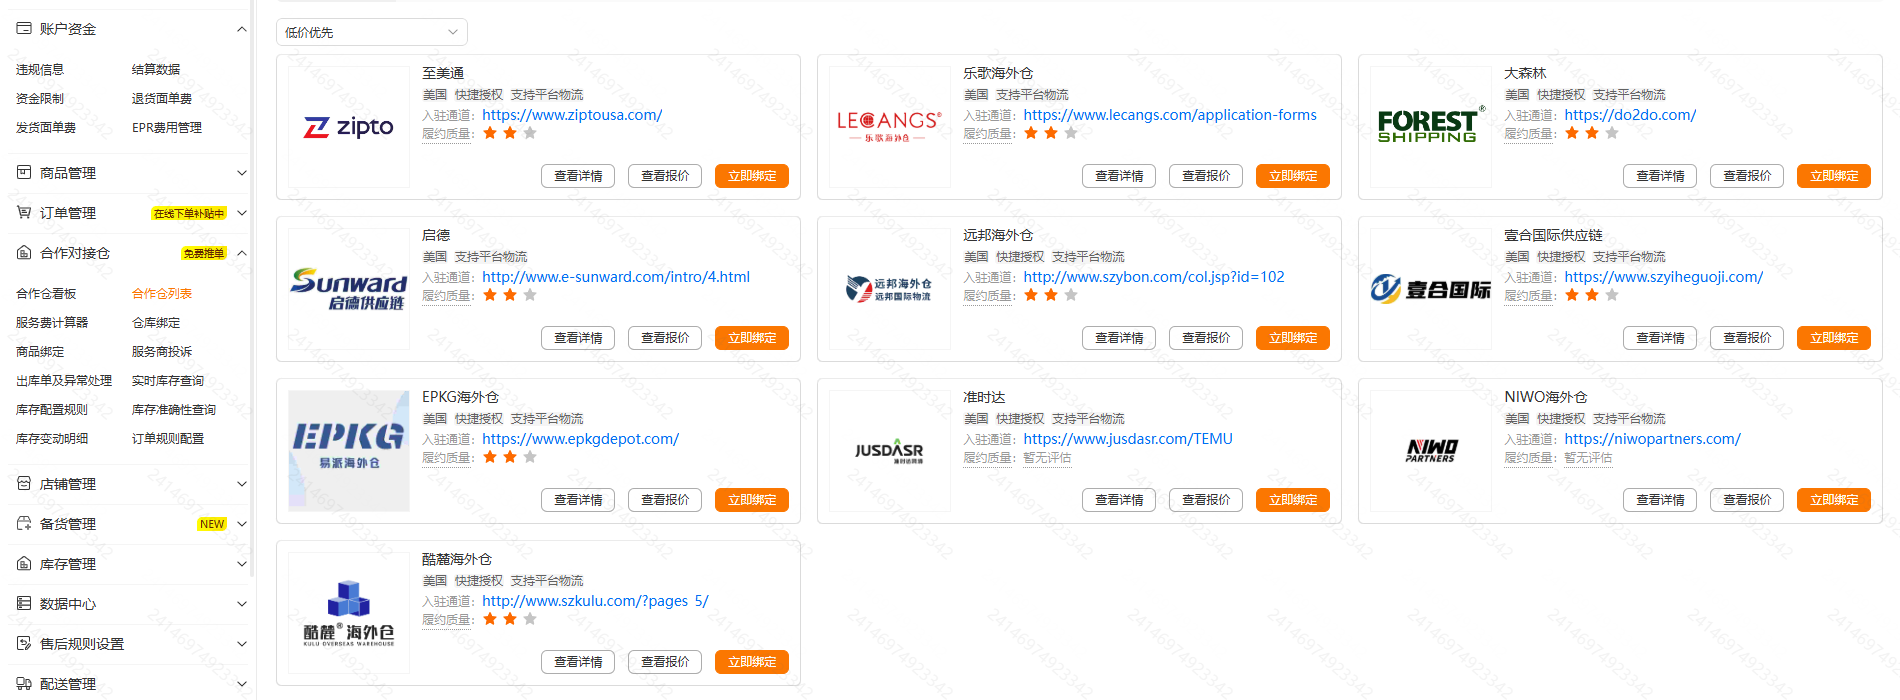Expand the 商品管理 menu section
Image resolution: width=1900 pixels, height=700 pixels.
(241, 173)
